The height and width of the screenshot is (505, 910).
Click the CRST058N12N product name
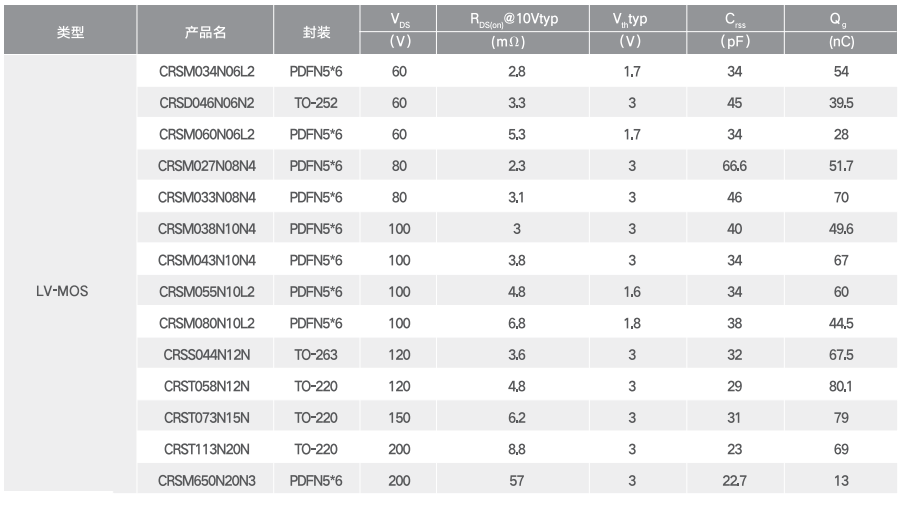tap(207, 386)
